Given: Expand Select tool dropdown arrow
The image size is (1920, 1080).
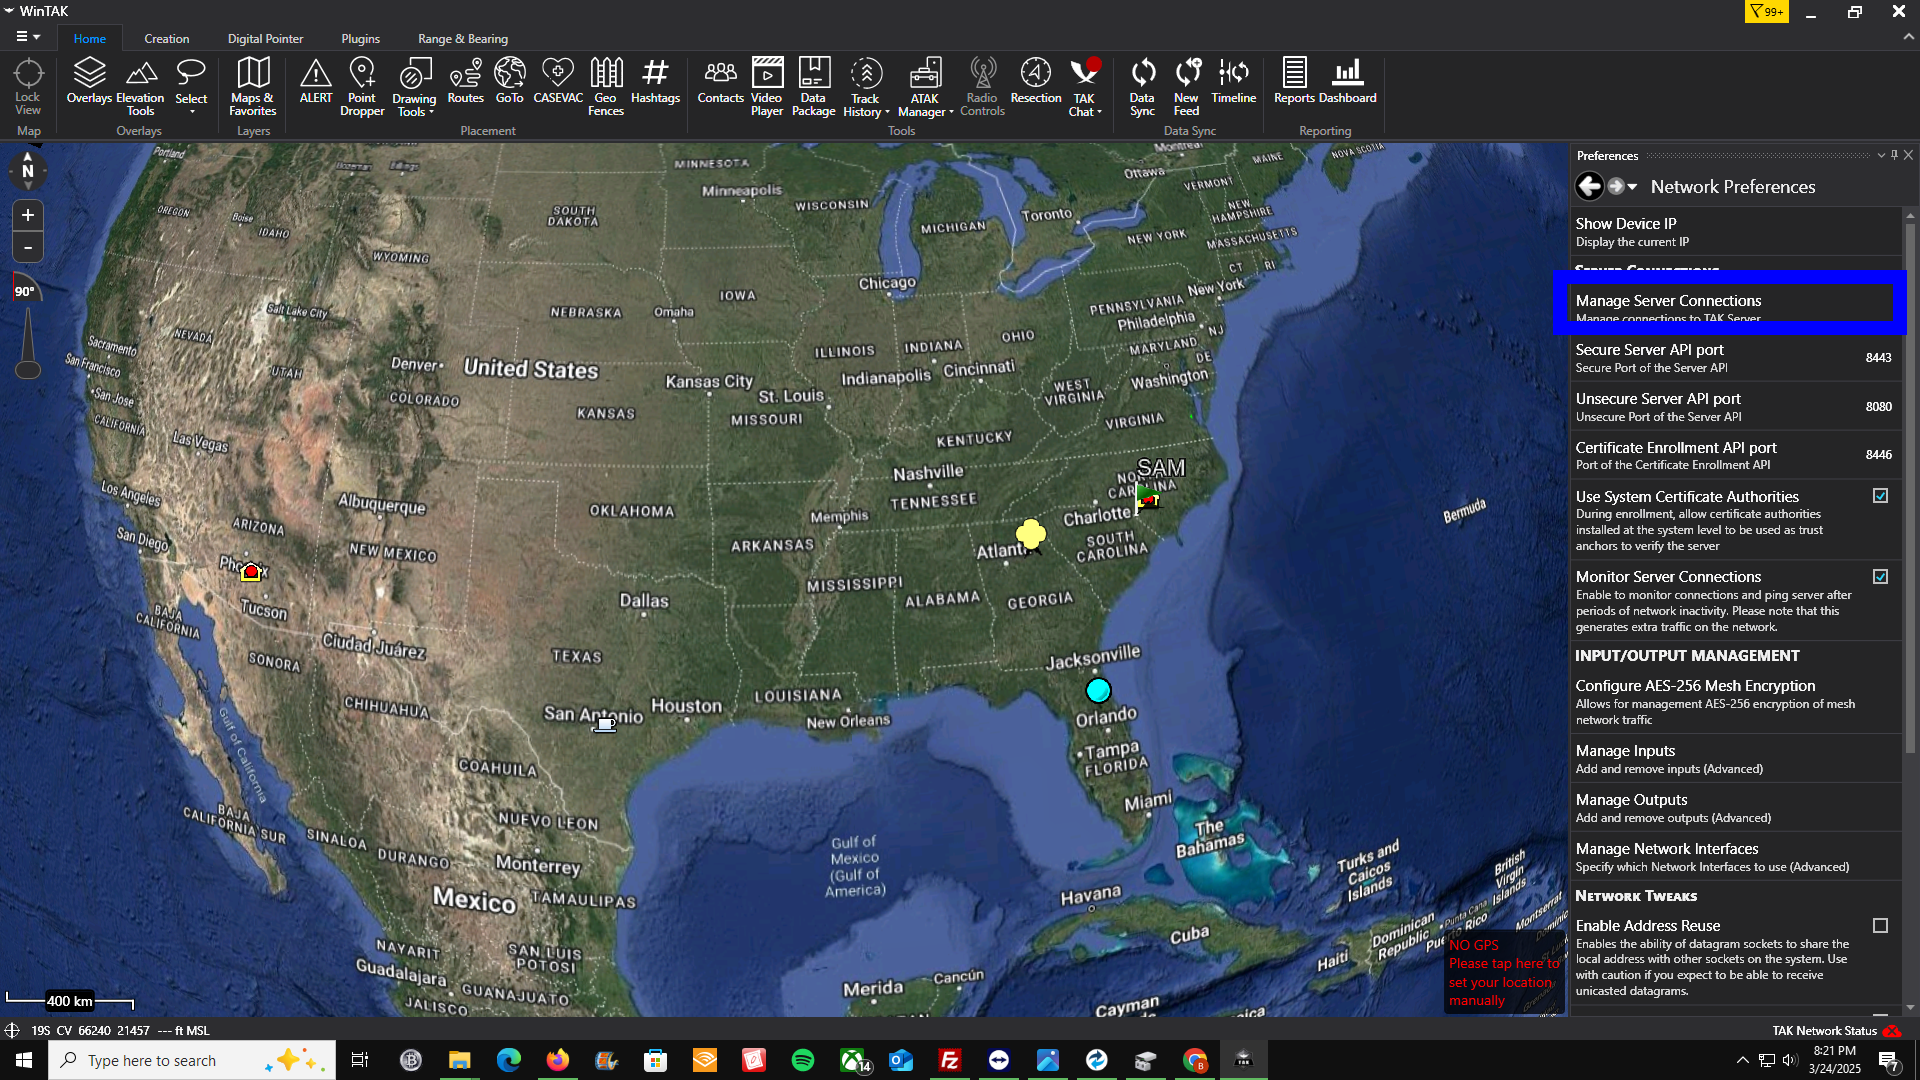Looking at the screenshot, I should (x=192, y=112).
